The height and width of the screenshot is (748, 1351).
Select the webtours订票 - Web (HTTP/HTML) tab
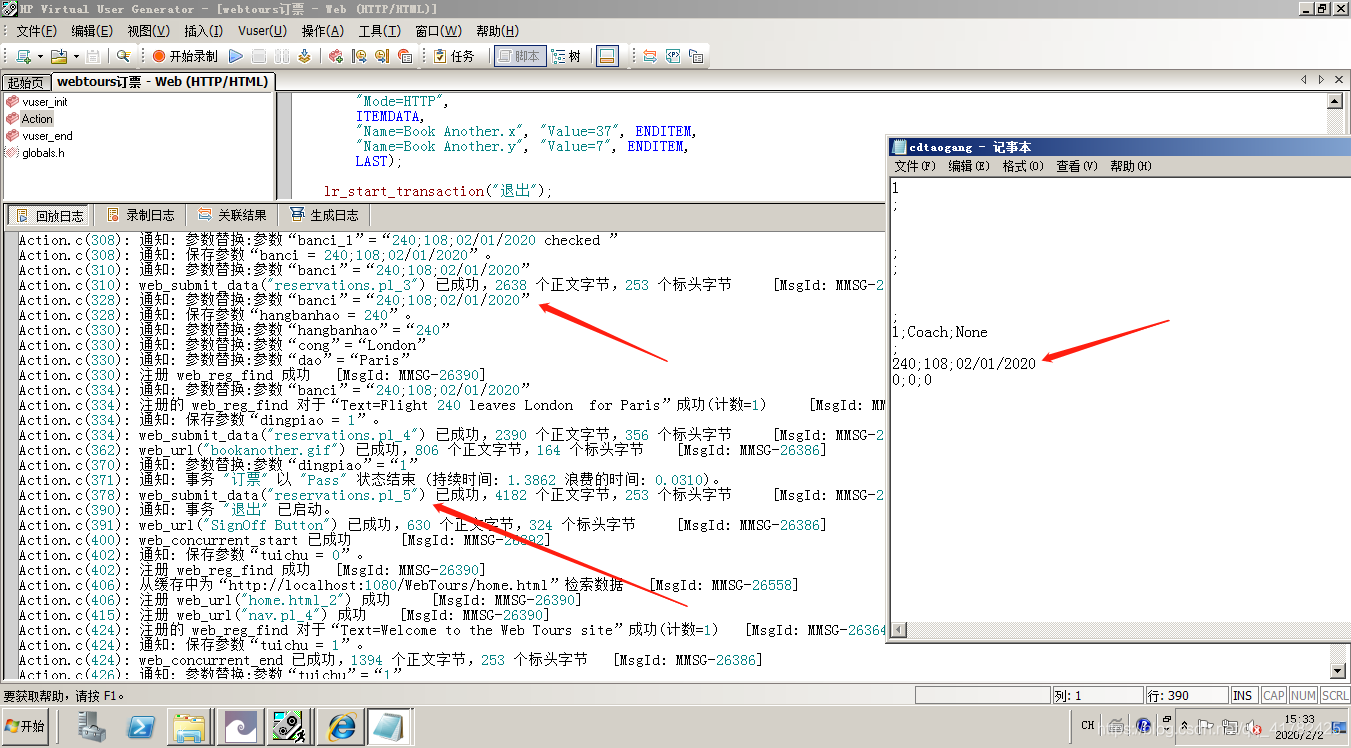pyautogui.click(x=162, y=81)
